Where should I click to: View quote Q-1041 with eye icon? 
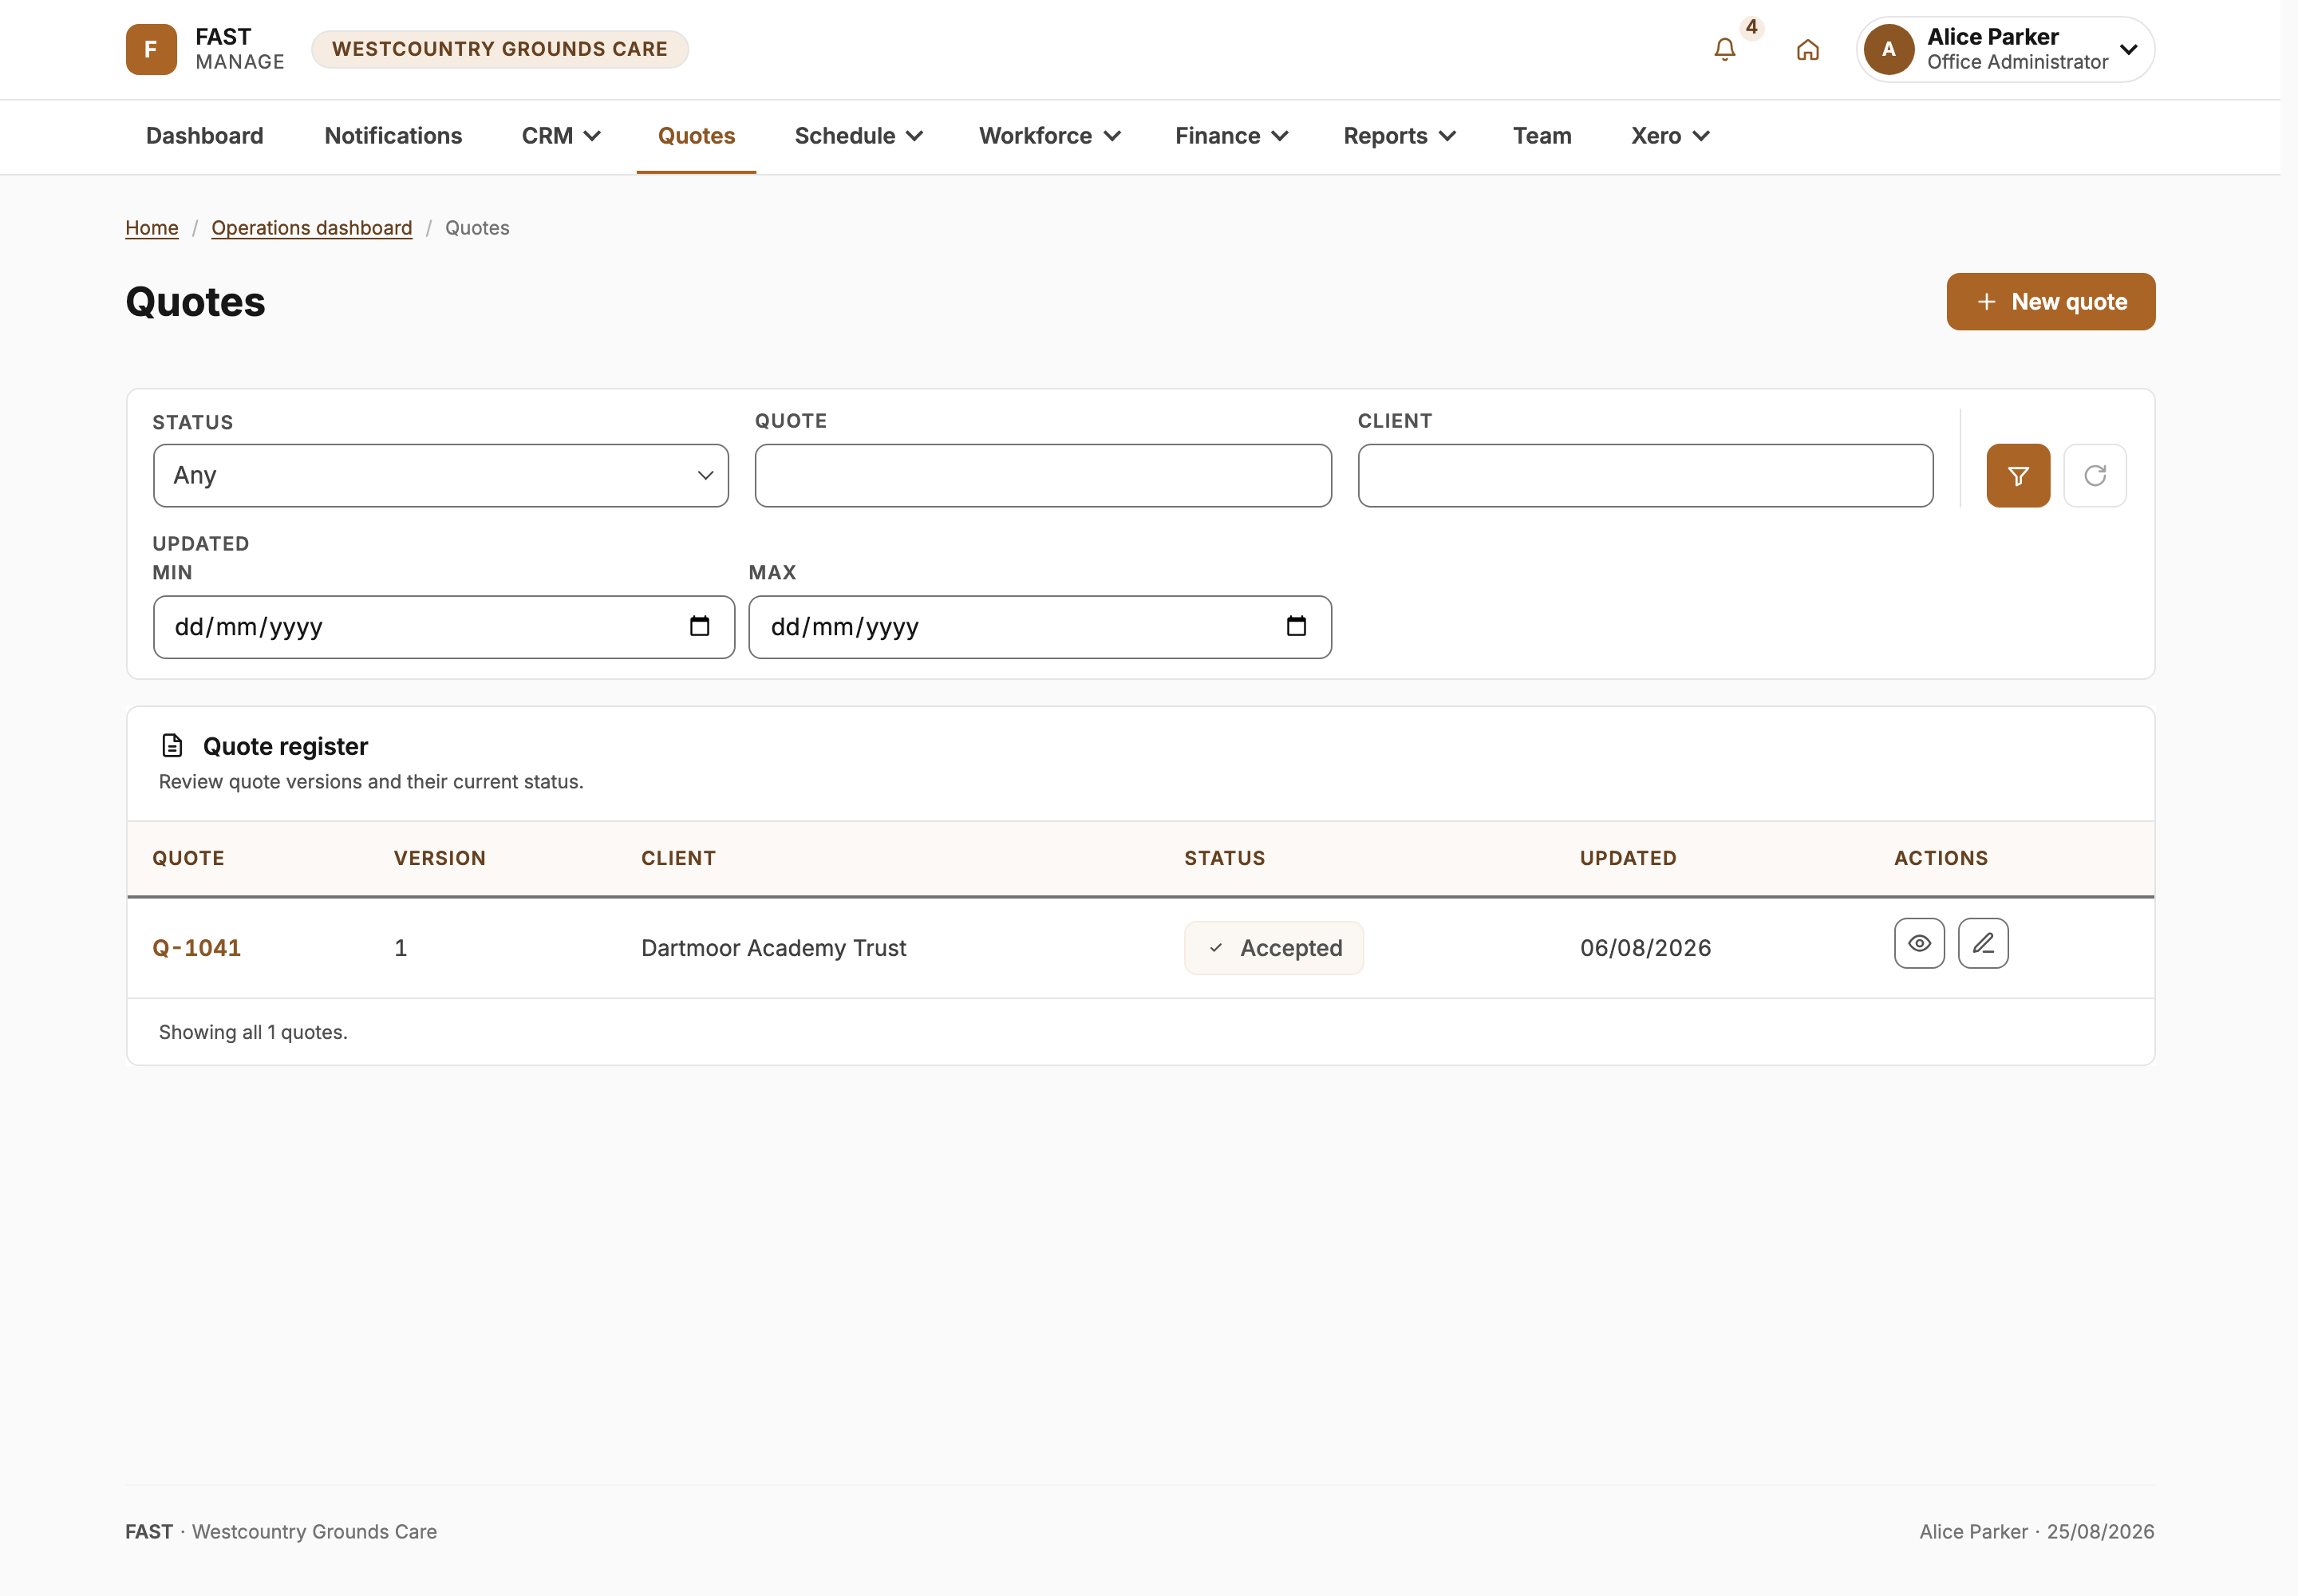(1919, 943)
